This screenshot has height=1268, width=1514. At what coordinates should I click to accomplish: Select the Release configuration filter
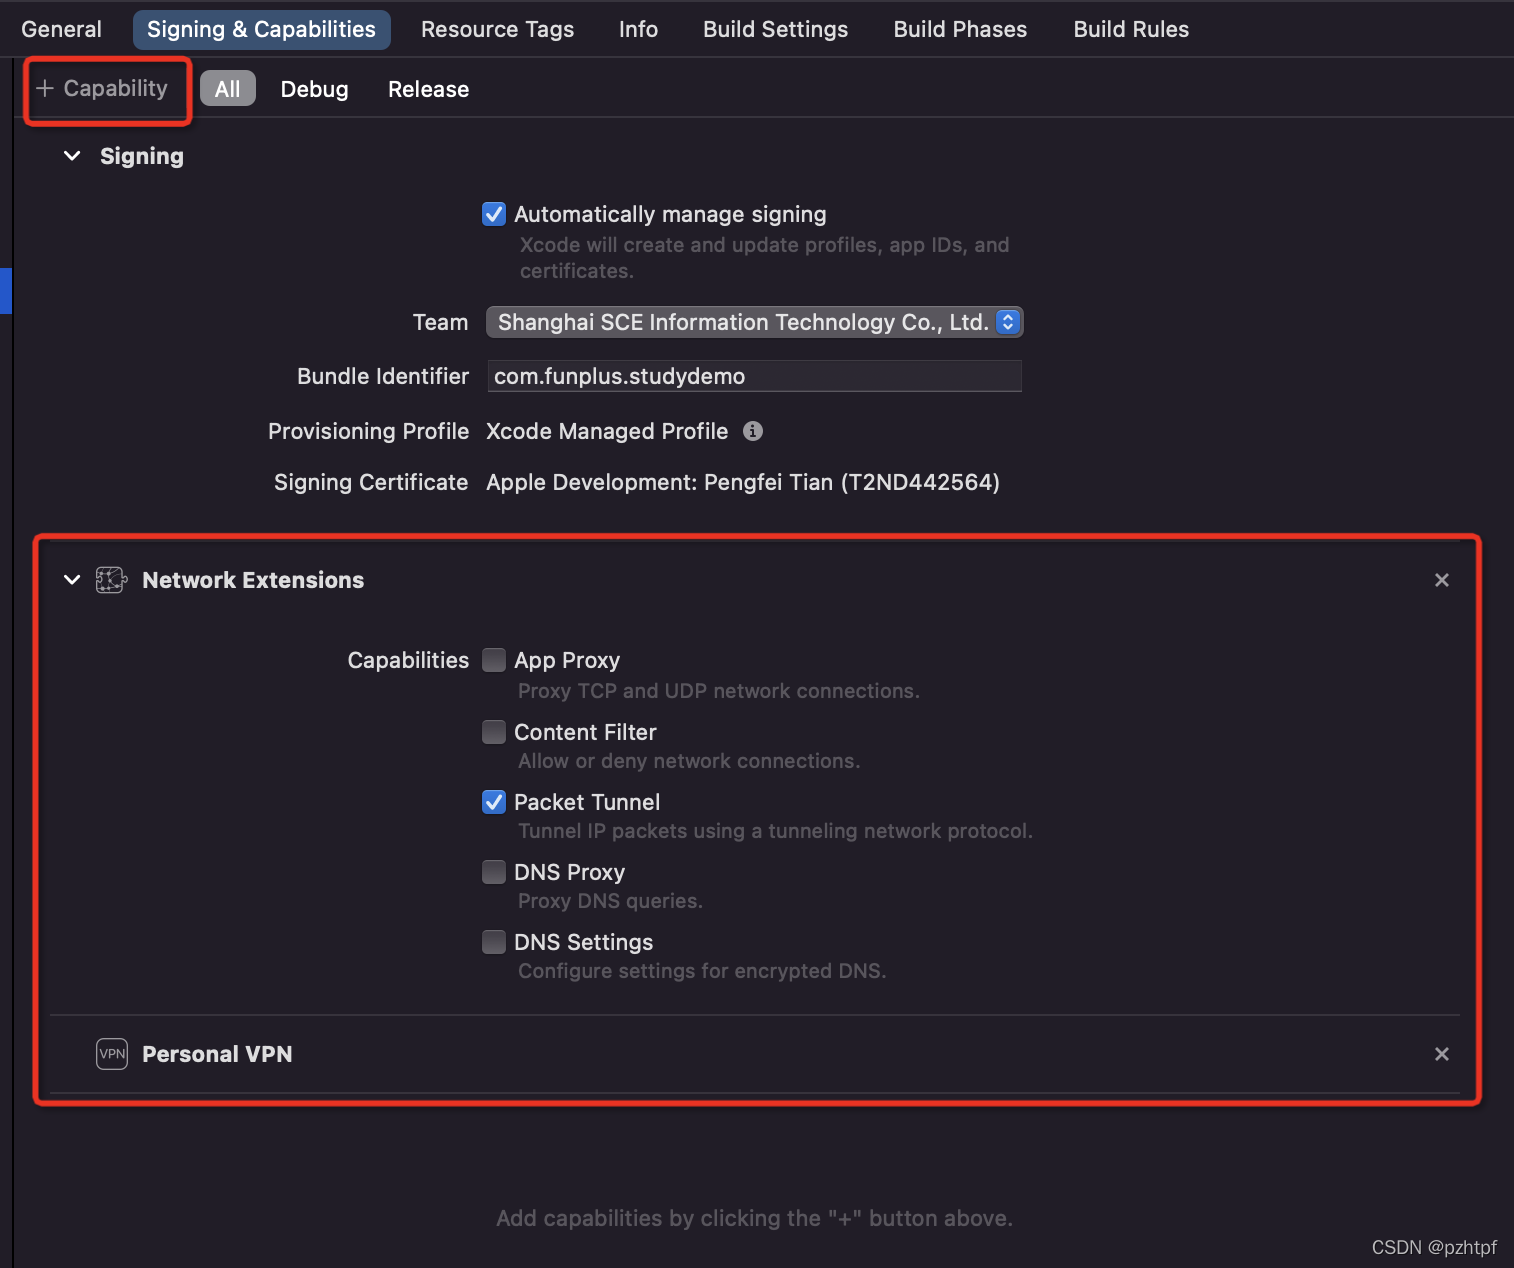429,89
